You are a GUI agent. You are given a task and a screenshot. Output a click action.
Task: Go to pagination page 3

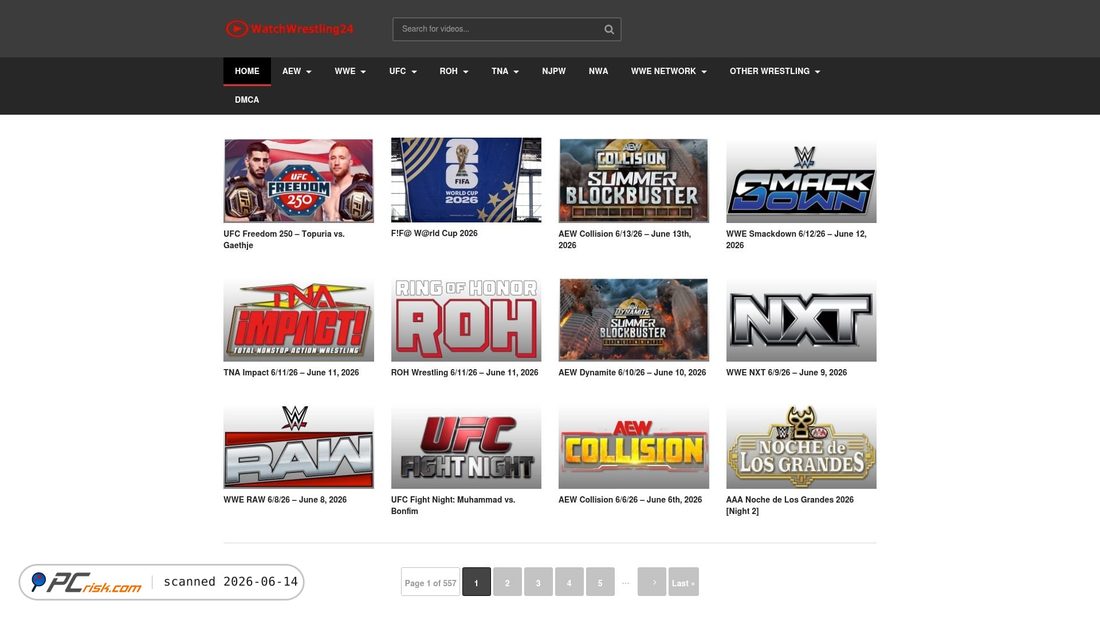click(538, 583)
